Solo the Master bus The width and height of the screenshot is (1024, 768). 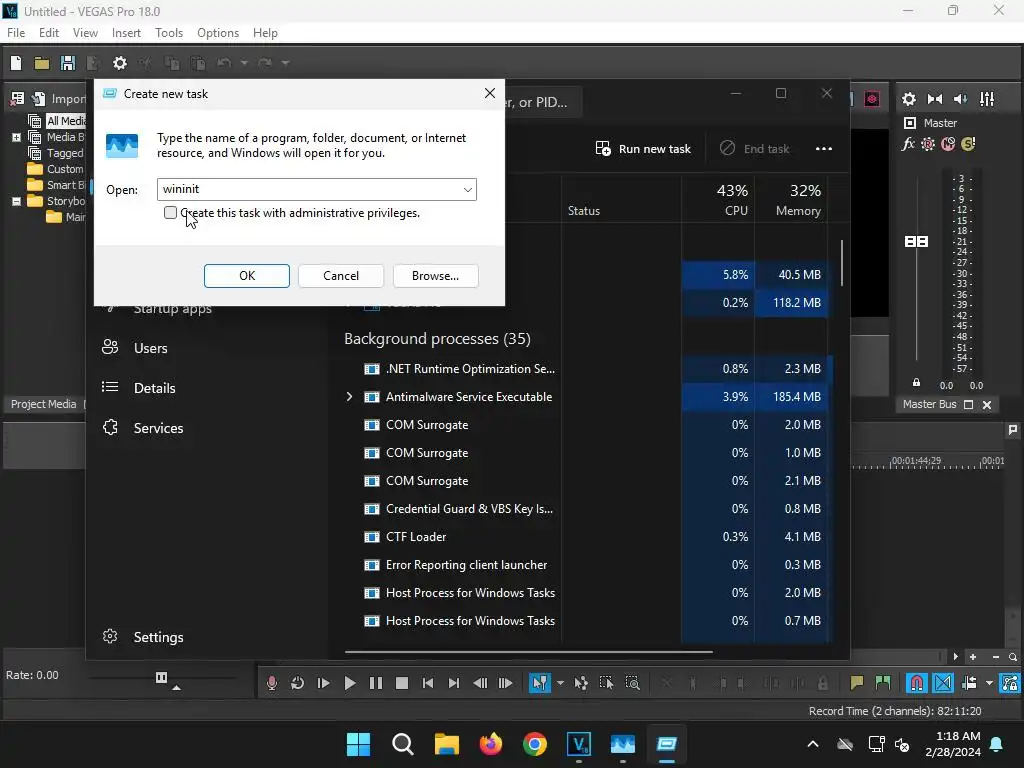click(968, 144)
